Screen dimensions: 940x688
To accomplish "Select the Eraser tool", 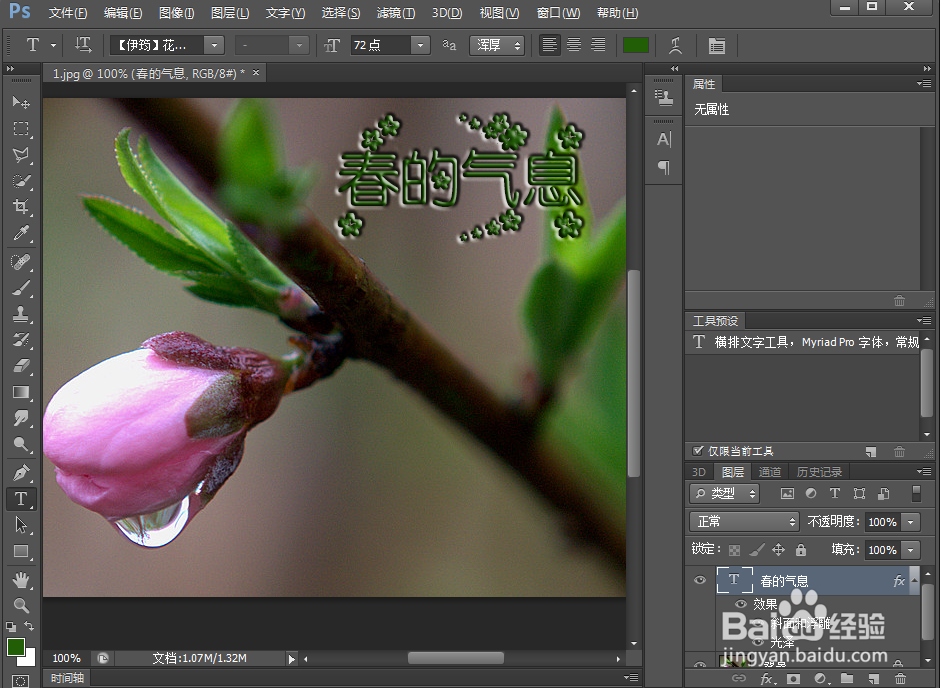I will (x=21, y=366).
